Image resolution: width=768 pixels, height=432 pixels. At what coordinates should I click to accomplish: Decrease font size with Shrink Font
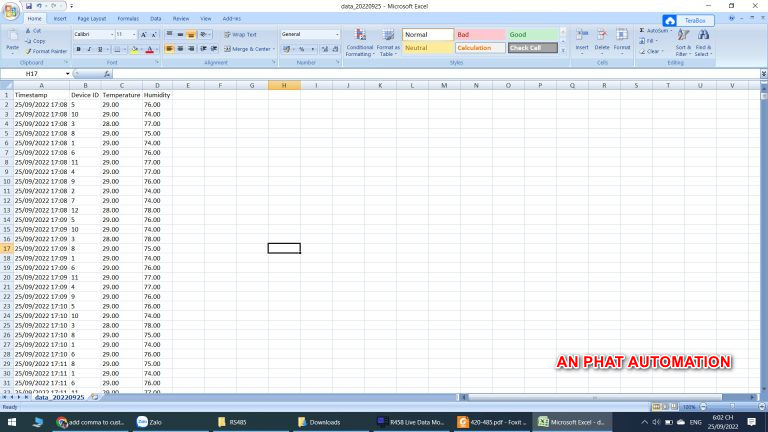point(154,35)
